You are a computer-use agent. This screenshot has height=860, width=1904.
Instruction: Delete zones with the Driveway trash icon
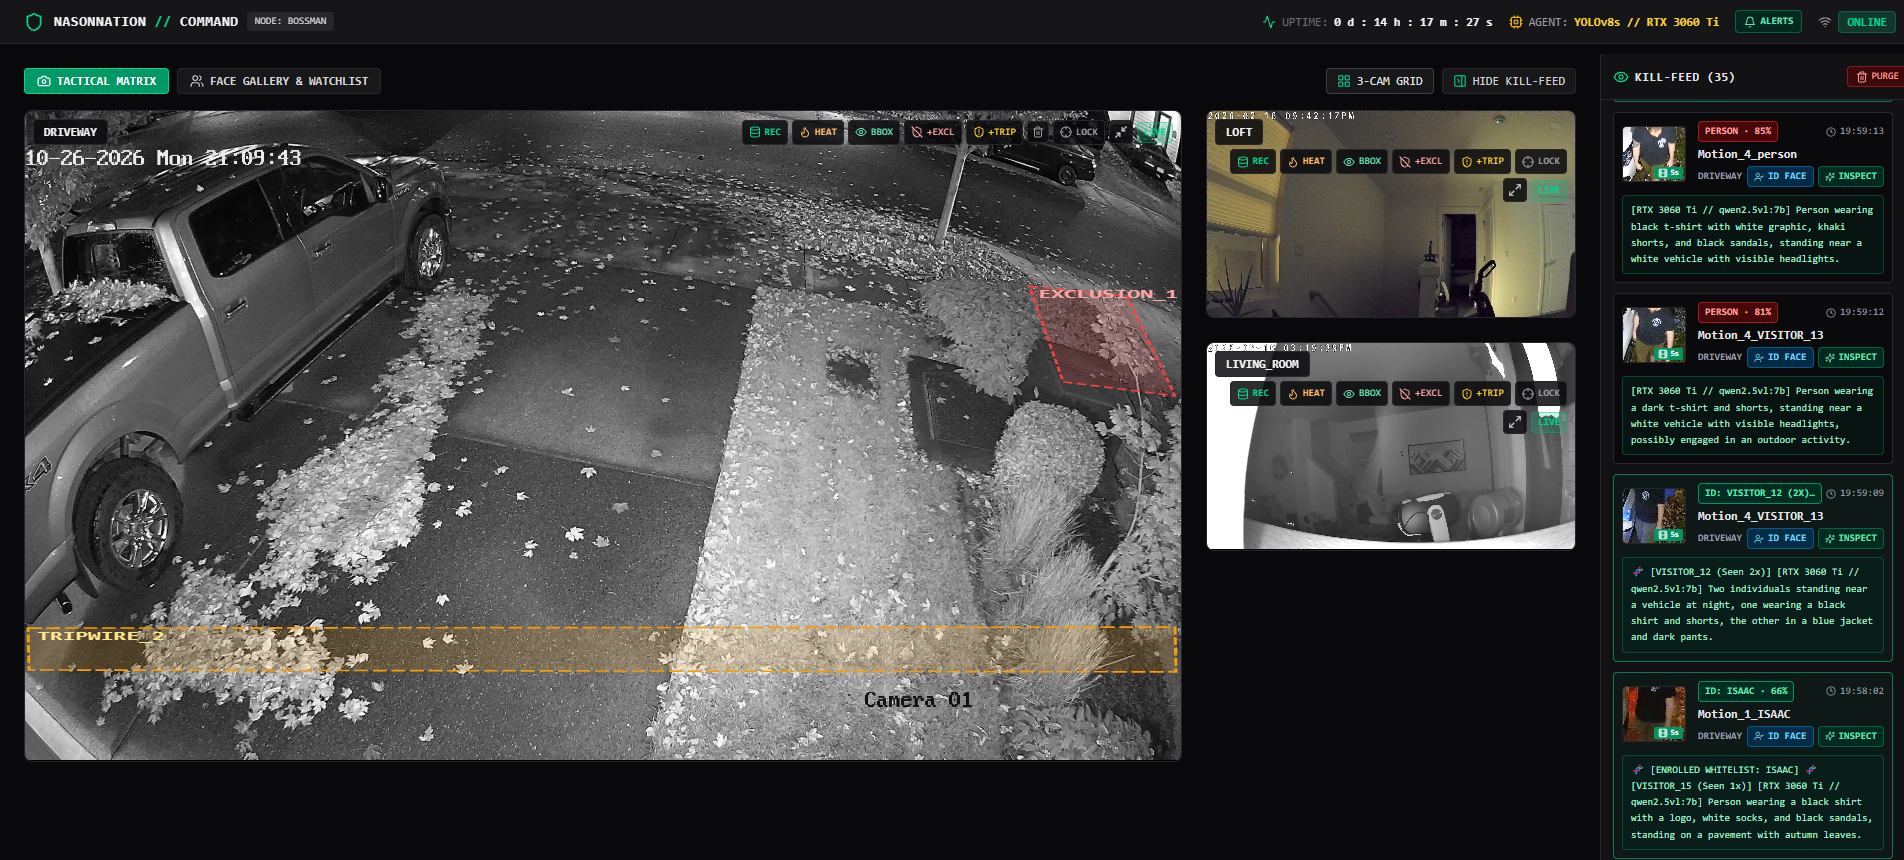[1038, 132]
